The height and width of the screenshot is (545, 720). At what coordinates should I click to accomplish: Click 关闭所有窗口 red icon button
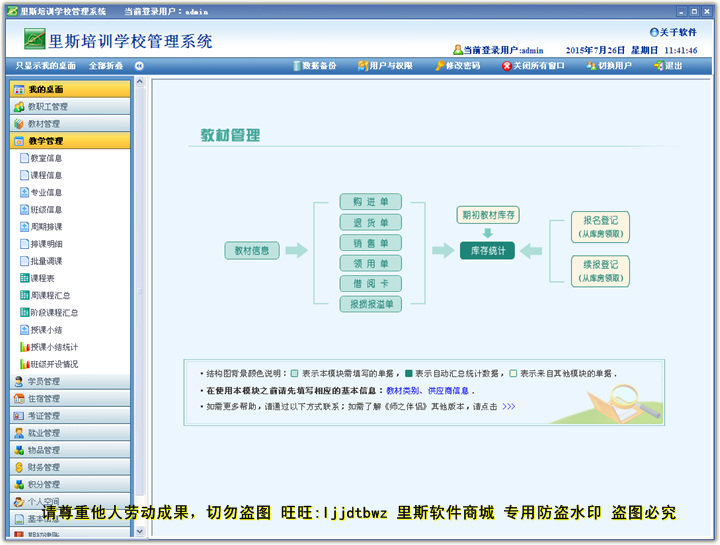[x=533, y=66]
